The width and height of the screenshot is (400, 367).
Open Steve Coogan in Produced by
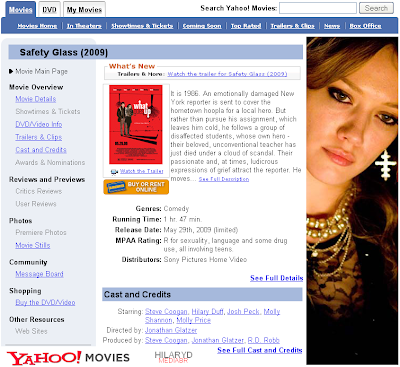pyautogui.click(x=166, y=340)
